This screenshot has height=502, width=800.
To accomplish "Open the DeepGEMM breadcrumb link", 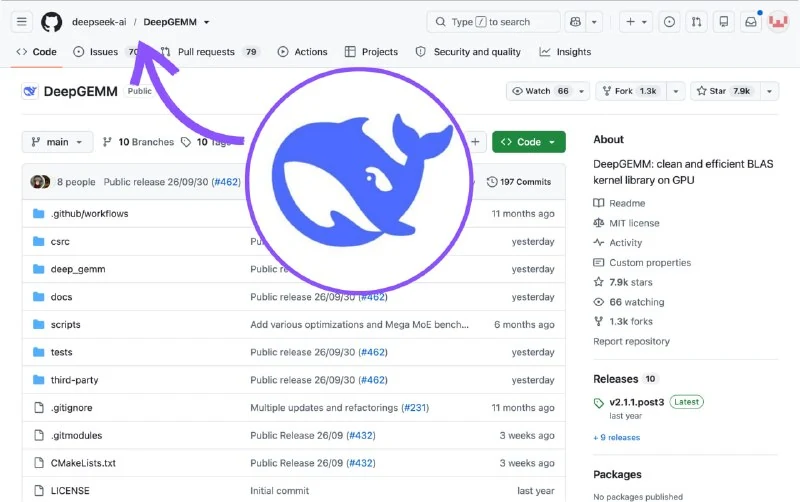I will click(170, 22).
